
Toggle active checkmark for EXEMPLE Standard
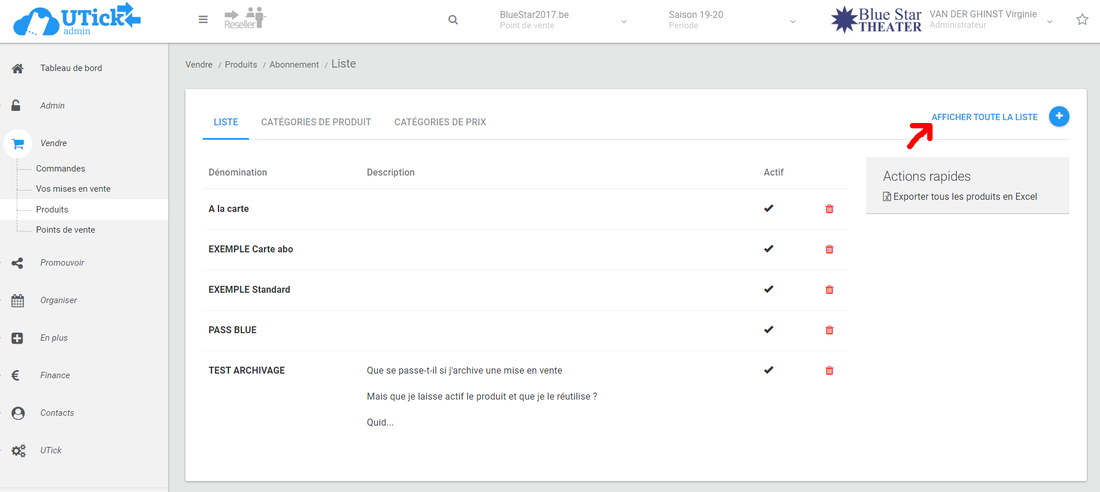point(768,289)
